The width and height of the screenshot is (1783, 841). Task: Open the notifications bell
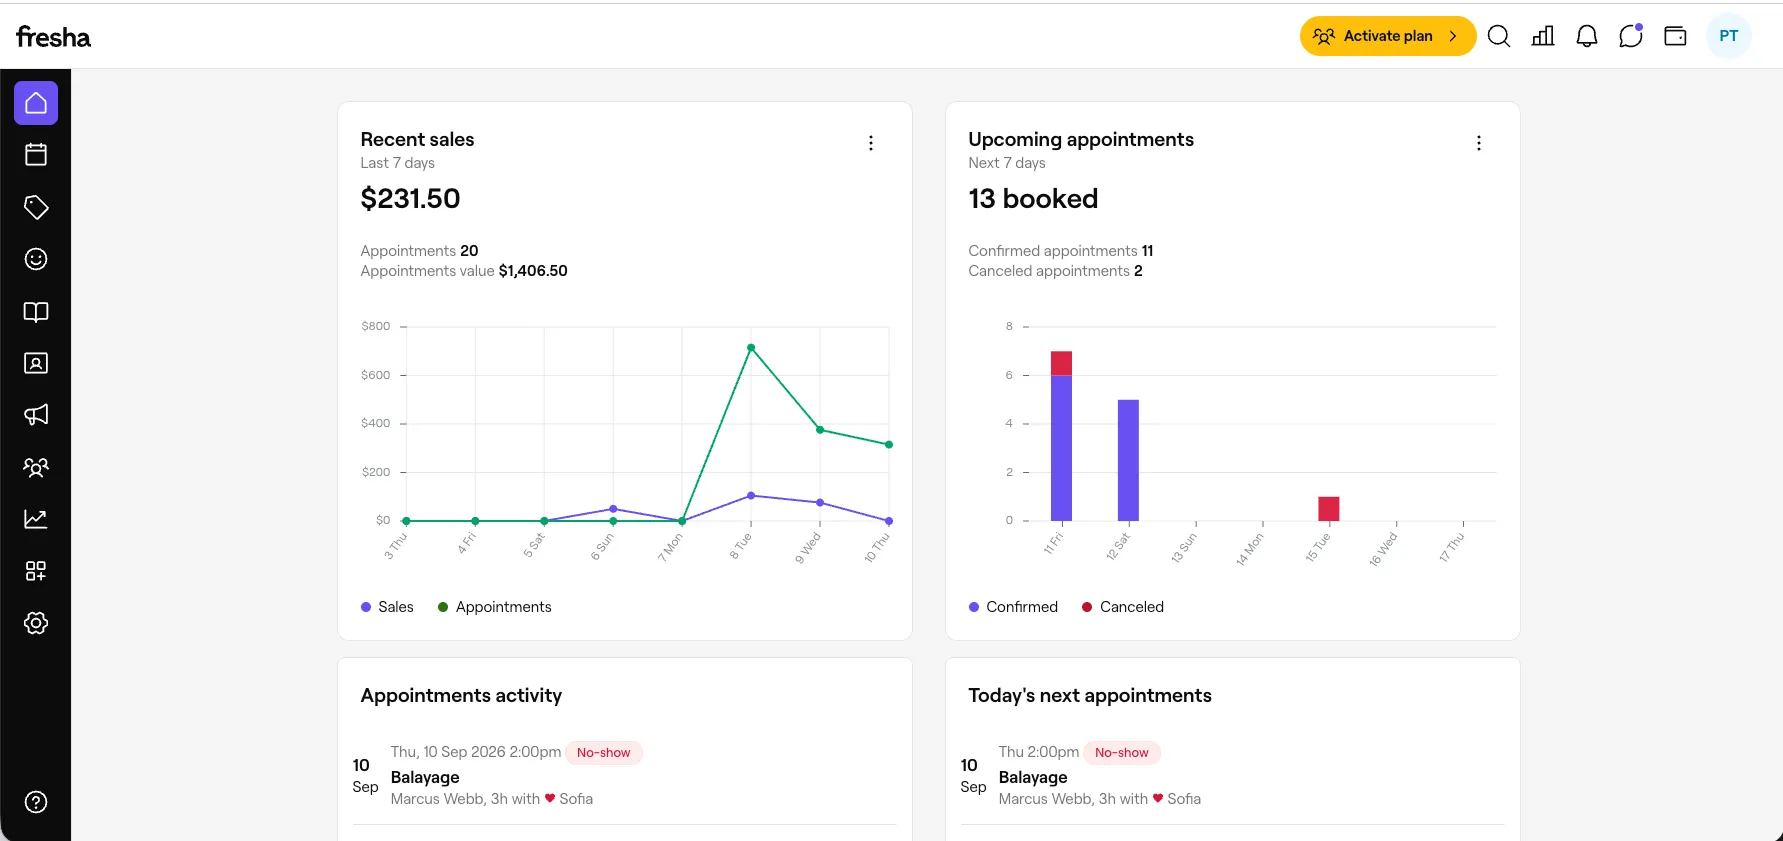[1587, 36]
